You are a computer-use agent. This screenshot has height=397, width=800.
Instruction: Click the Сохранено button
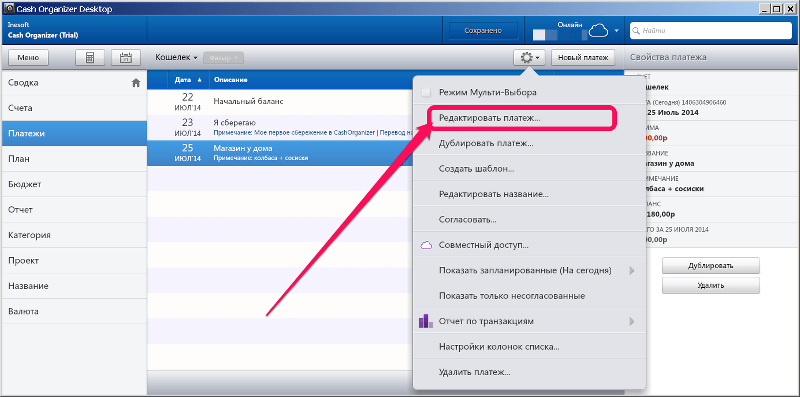pyautogui.click(x=483, y=31)
